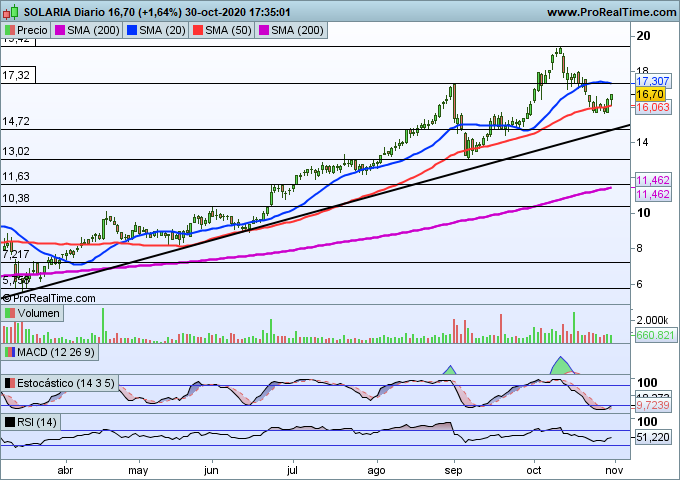Viewport: 680px width, 480px height.
Task: Click the RSI indicator icon
Action: tap(10, 422)
